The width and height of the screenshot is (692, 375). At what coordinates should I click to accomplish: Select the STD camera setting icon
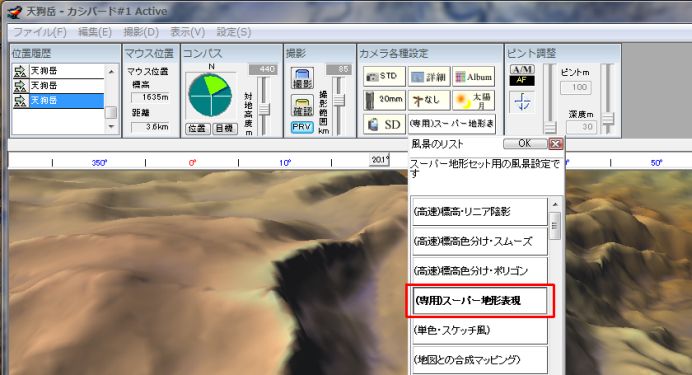384,76
